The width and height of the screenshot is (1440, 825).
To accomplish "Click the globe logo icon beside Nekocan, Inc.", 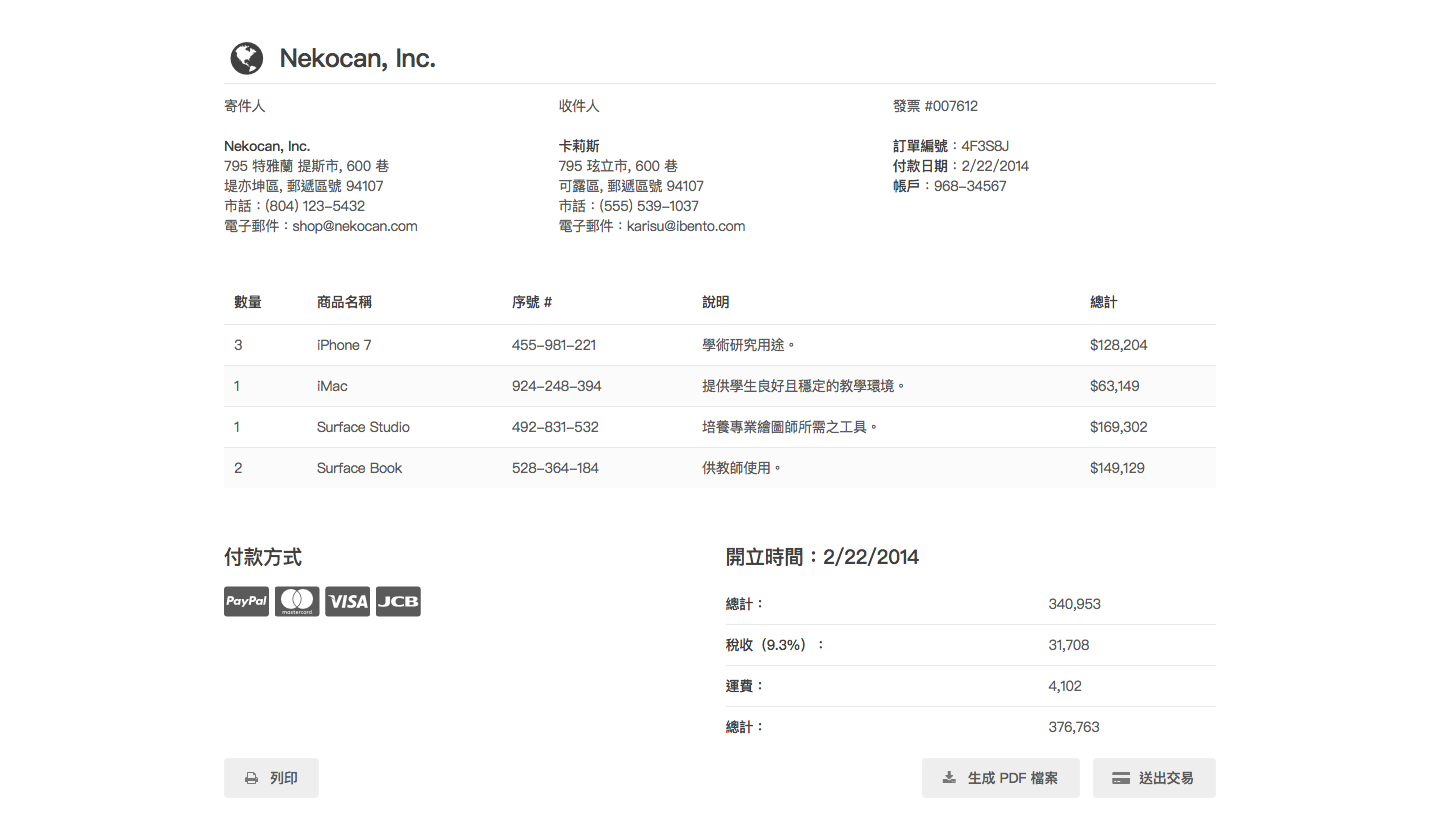I will tap(247, 58).
